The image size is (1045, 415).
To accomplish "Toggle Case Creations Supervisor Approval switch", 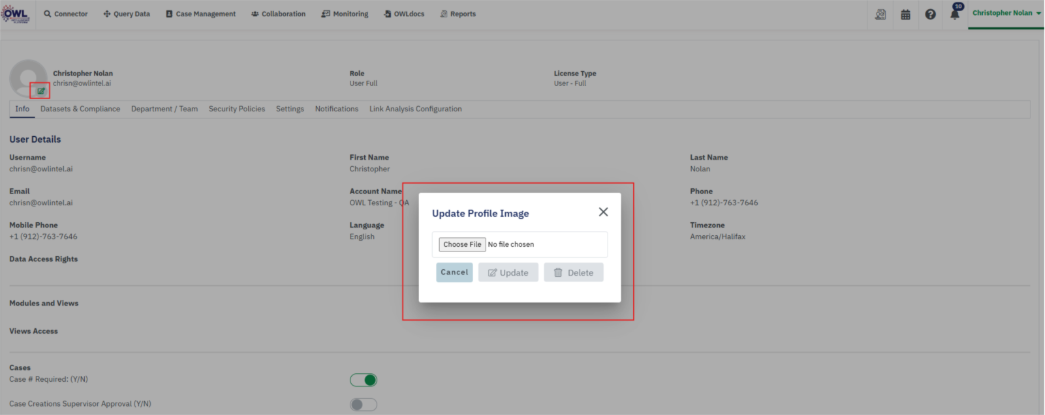I will (363, 404).
